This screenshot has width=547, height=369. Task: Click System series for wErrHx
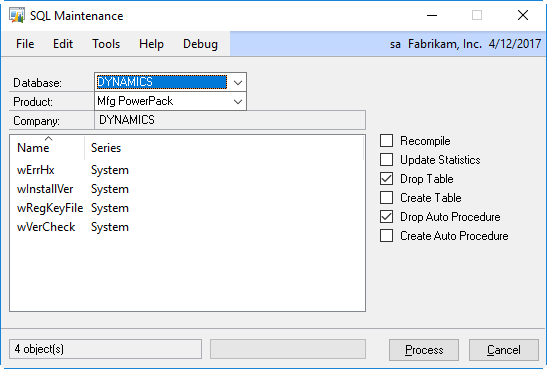[x=110, y=170]
